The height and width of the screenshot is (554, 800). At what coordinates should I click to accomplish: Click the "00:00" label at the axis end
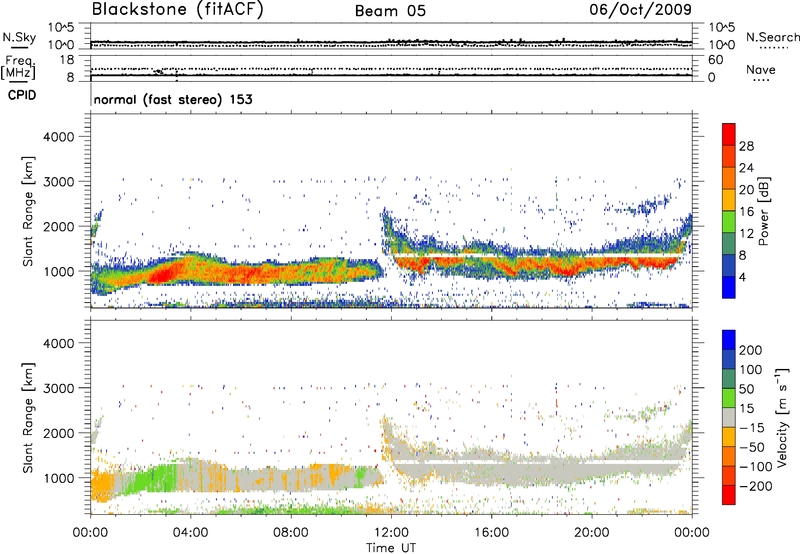pyautogui.click(x=692, y=533)
